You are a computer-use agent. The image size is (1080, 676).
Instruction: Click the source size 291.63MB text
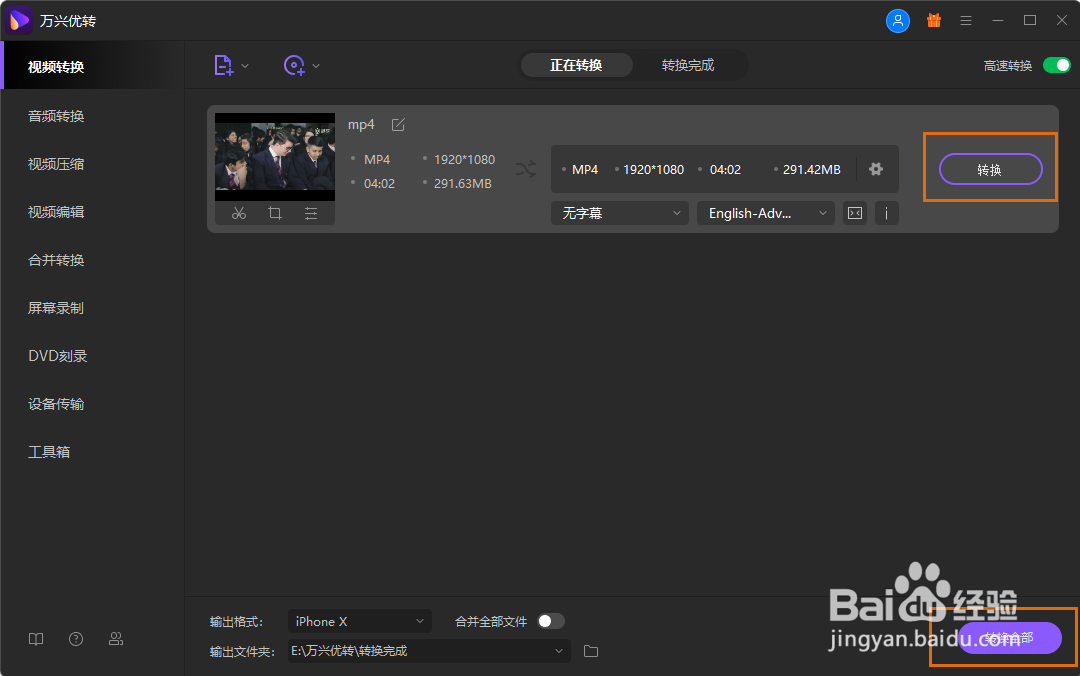[x=463, y=184]
